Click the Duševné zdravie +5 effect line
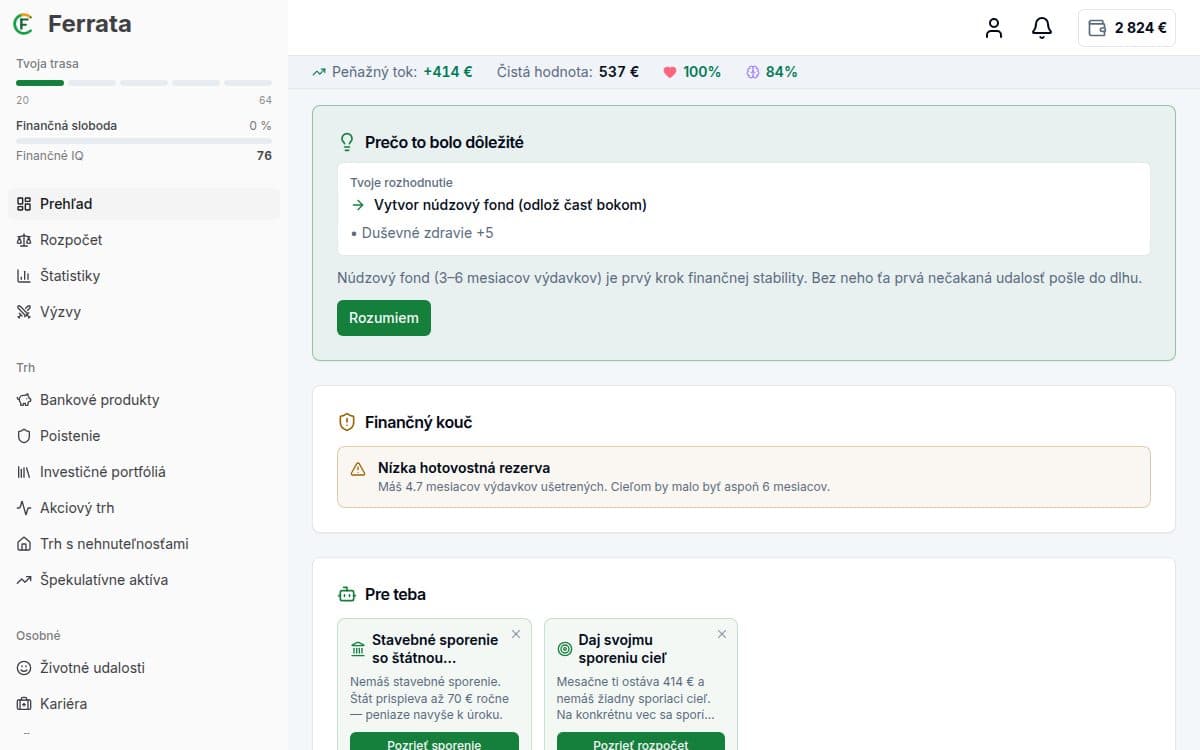The width and height of the screenshot is (1200, 750). point(422,233)
